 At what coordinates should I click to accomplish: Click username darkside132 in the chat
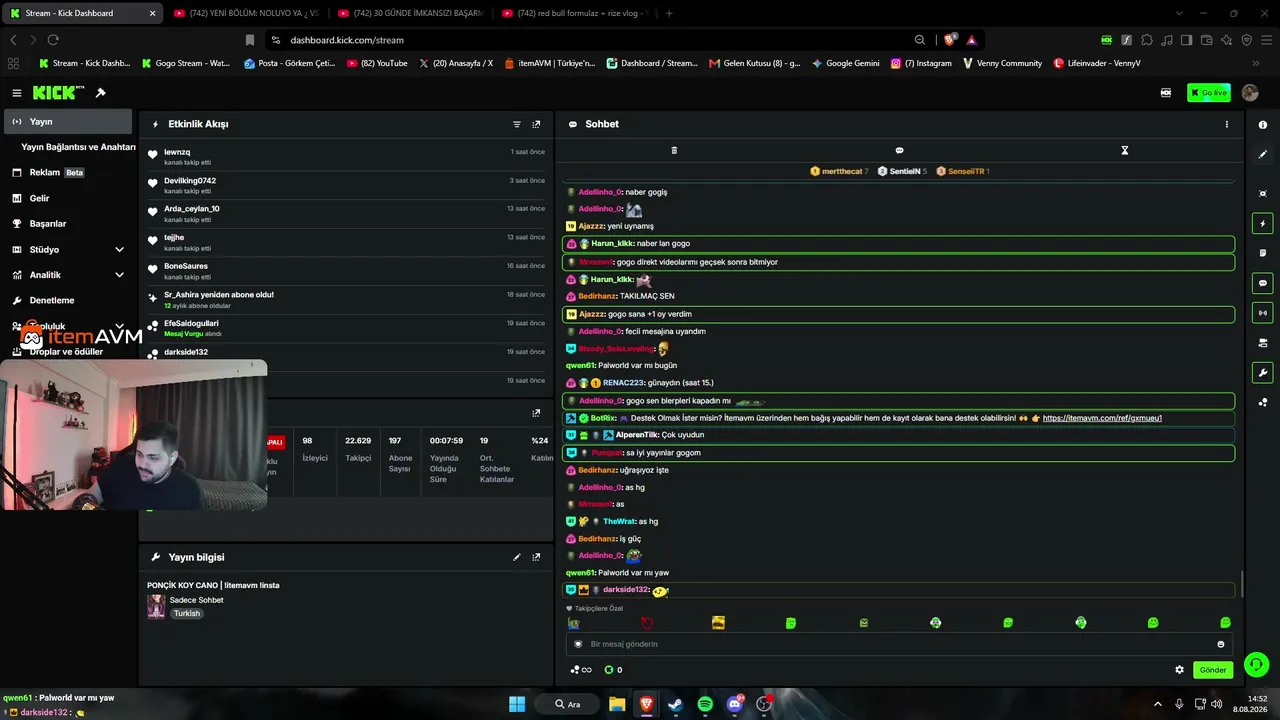click(x=627, y=590)
